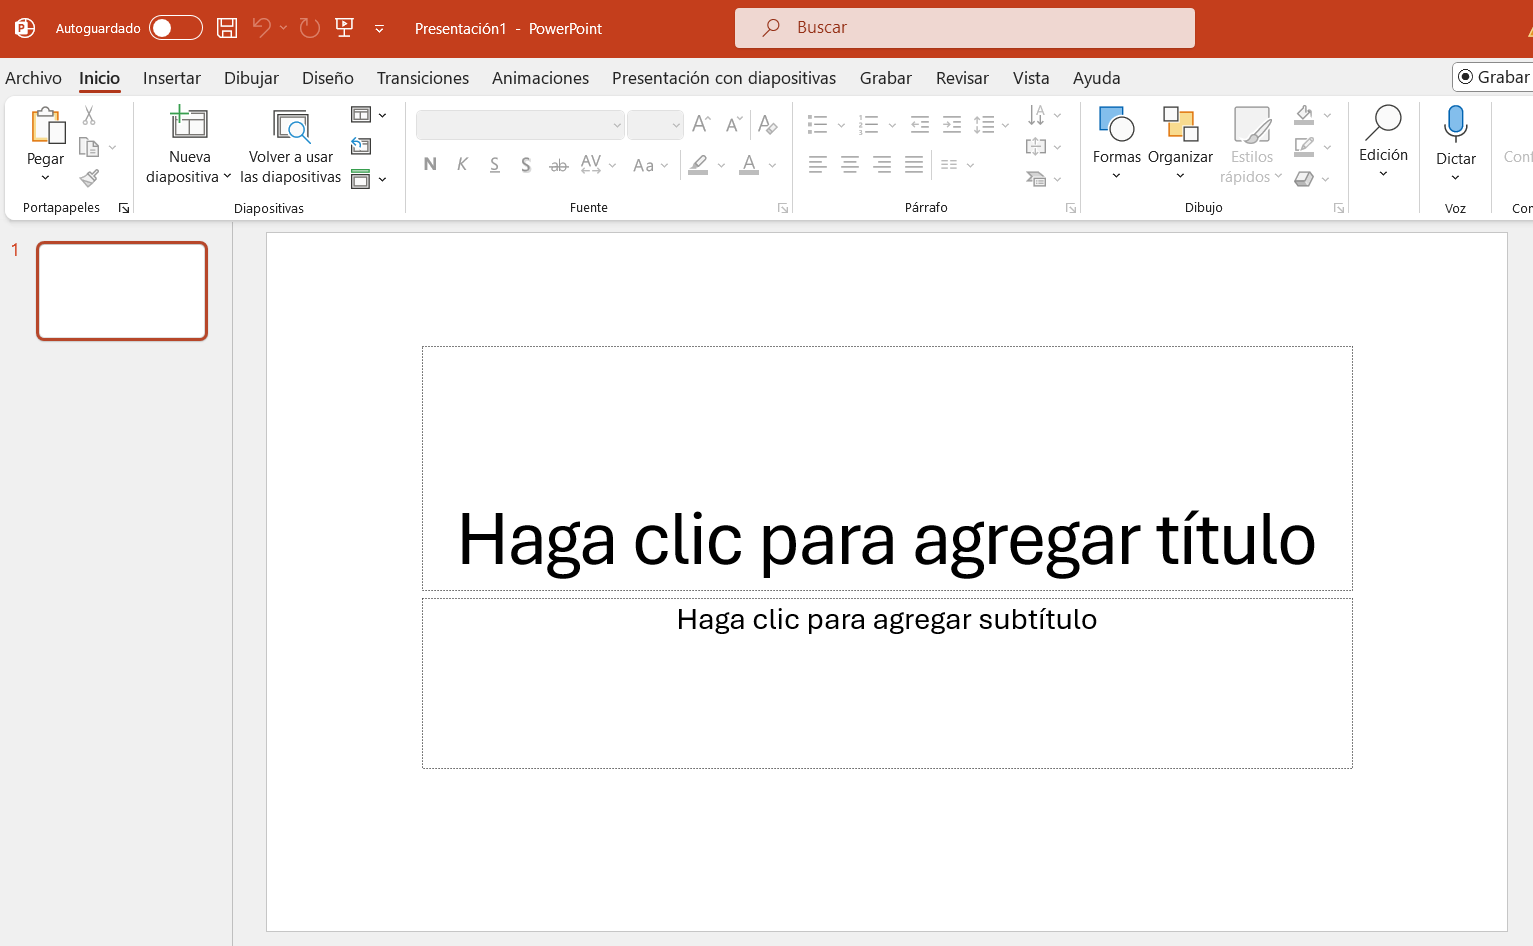This screenshot has width=1533, height=946.
Task: Toggle strikethrough formatting
Action: [x=559, y=165]
